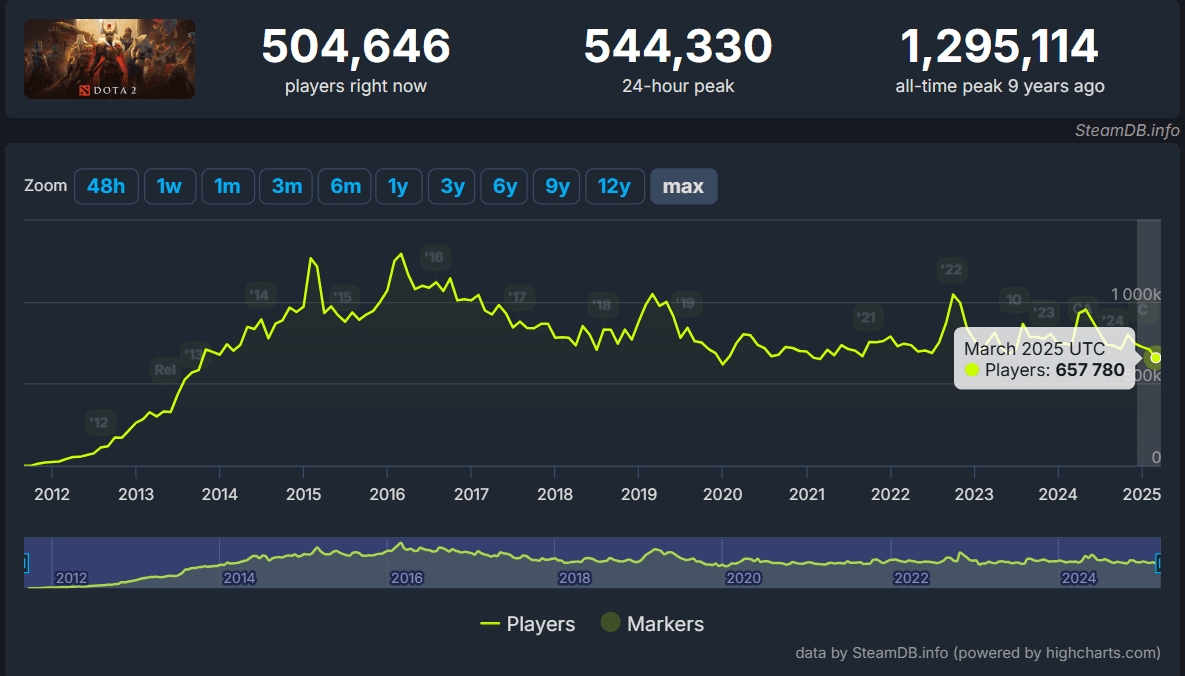Select the 1w zoom range
This screenshot has height=676, width=1185.
tap(169, 186)
